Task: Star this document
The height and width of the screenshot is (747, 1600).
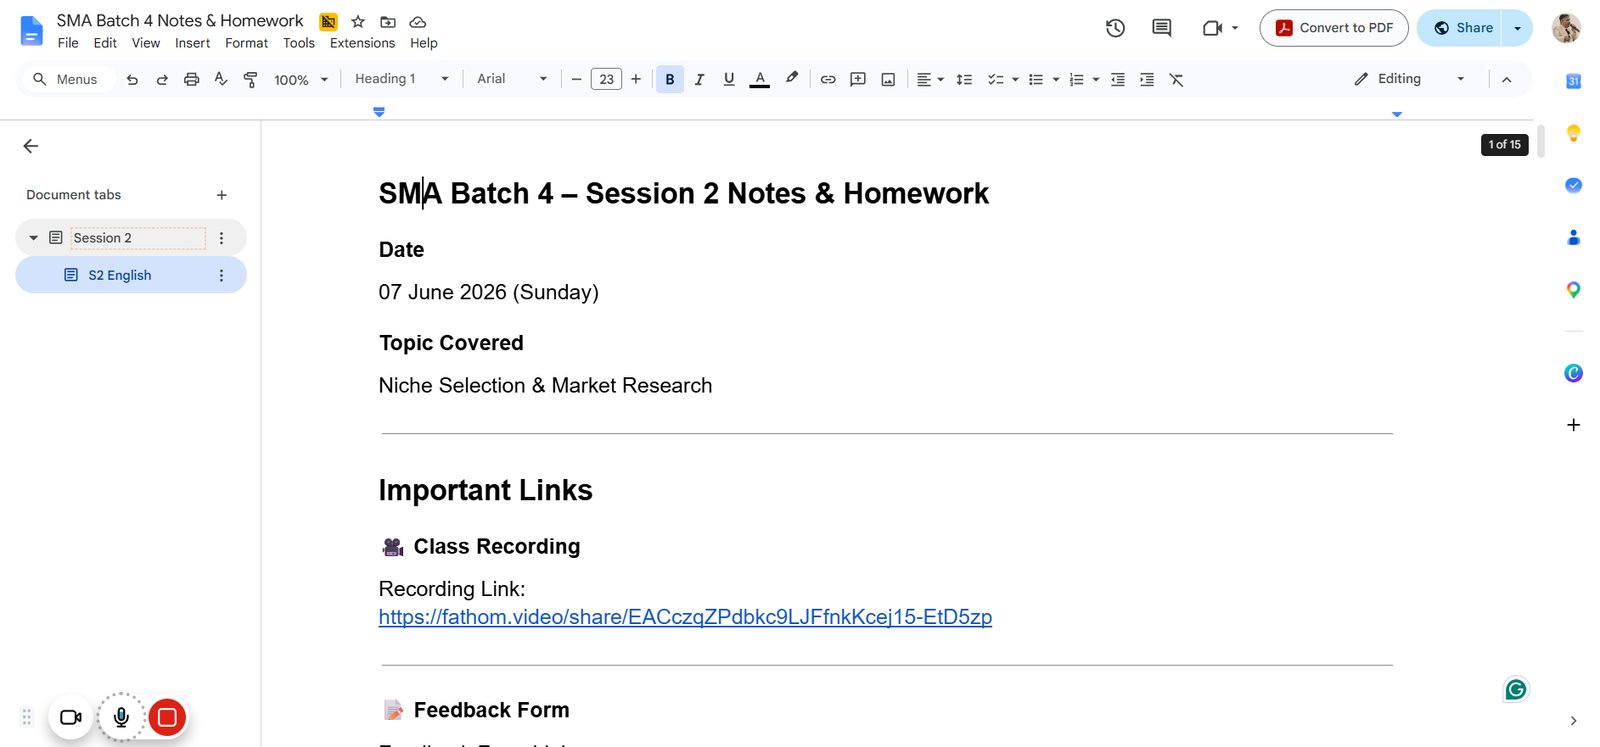Action: [x=358, y=21]
